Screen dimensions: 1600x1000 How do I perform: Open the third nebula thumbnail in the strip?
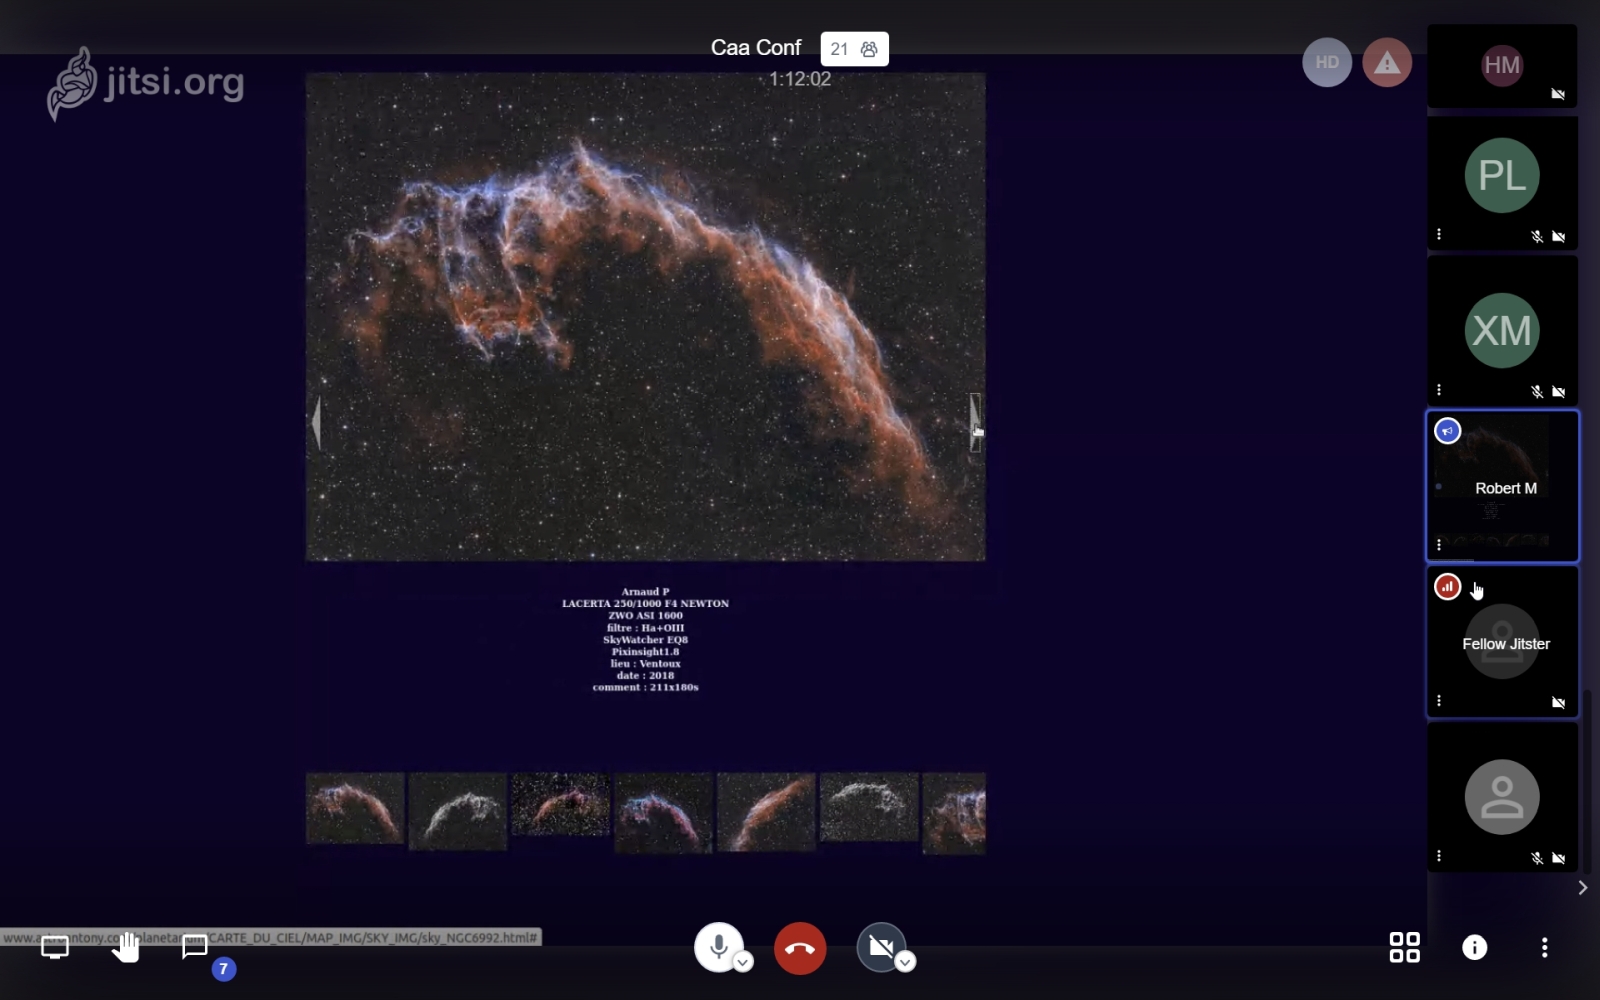[x=560, y=804]
